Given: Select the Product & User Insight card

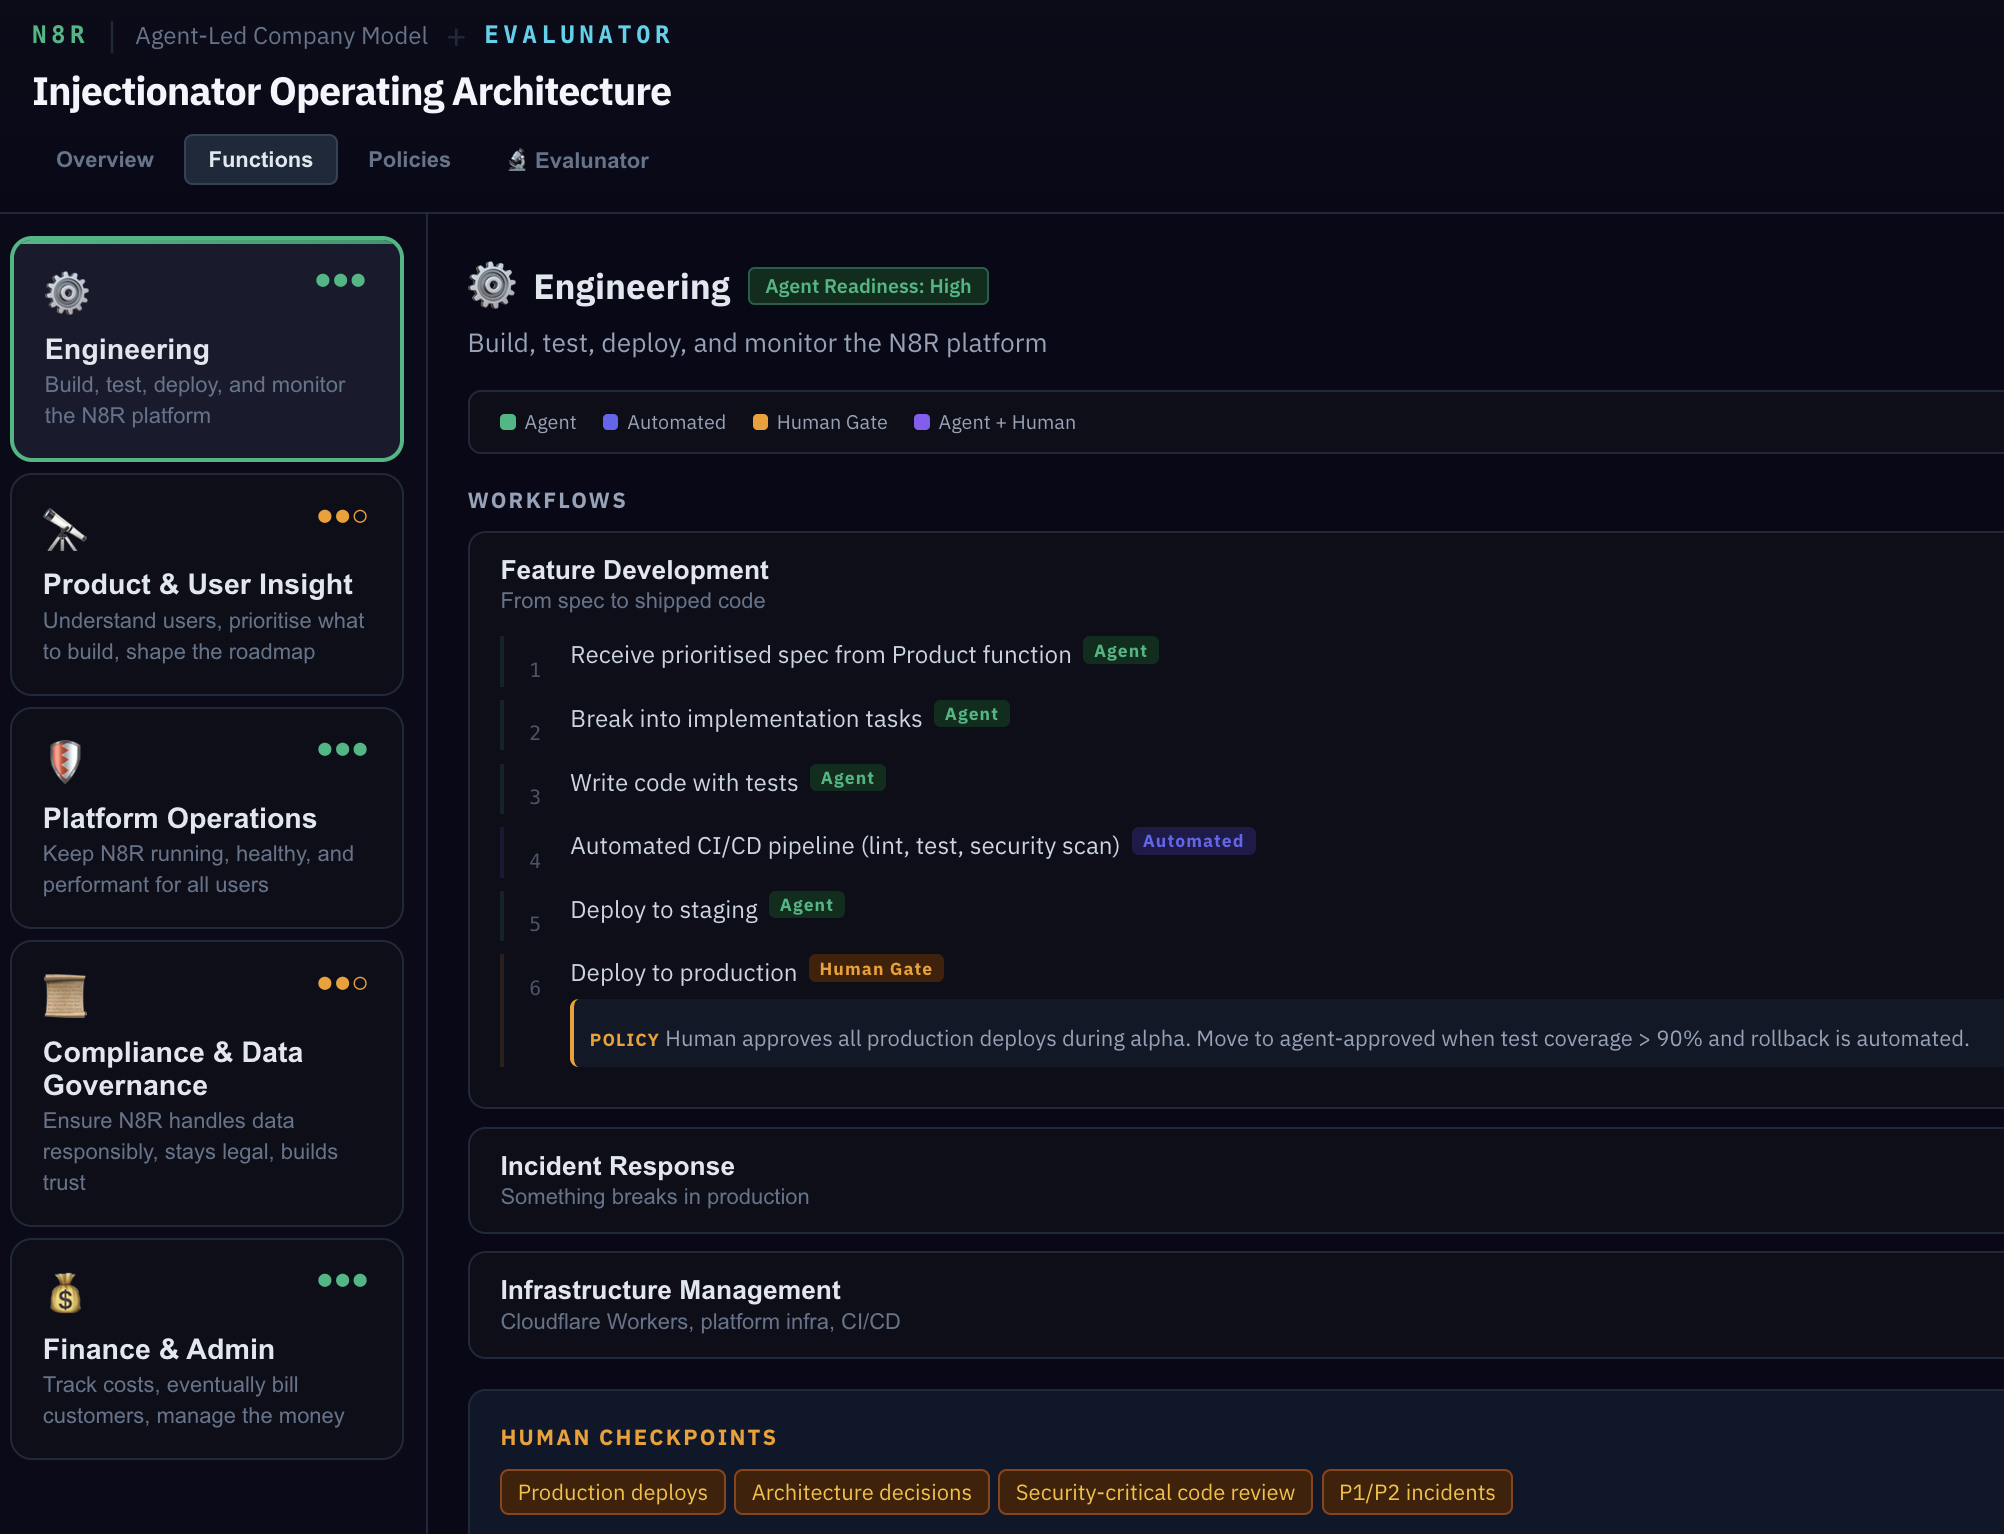Looking at the screenshot, I should click(207, 585).
